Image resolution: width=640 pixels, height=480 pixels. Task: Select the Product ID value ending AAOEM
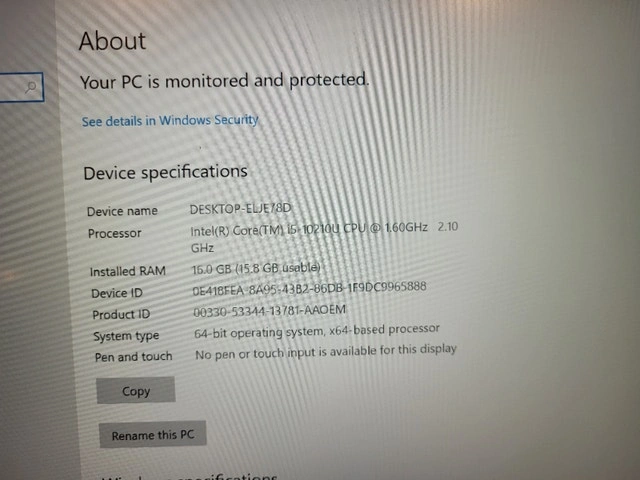coord(269,311)
